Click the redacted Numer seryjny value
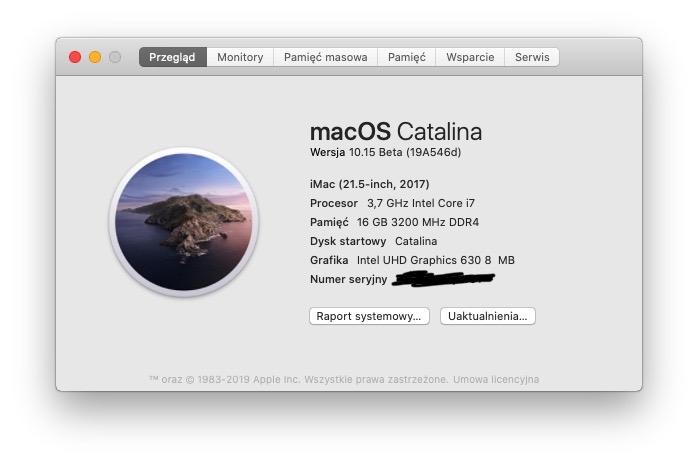Viewport: 698px width, 465px height. (x=443, y=279)
